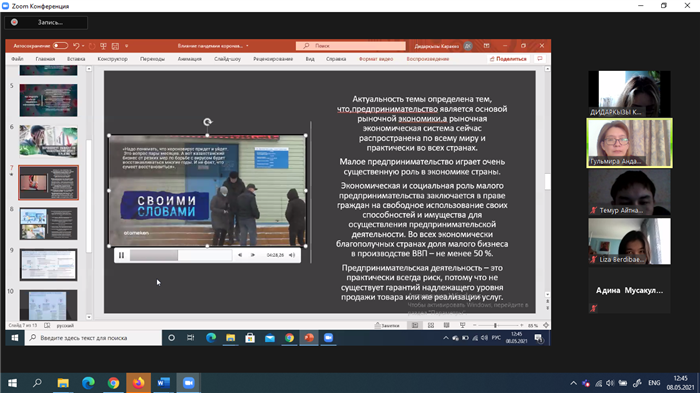Start slideshow from status bar icon
The width and height of the screenshot is (700, 393).
[462, 325]
